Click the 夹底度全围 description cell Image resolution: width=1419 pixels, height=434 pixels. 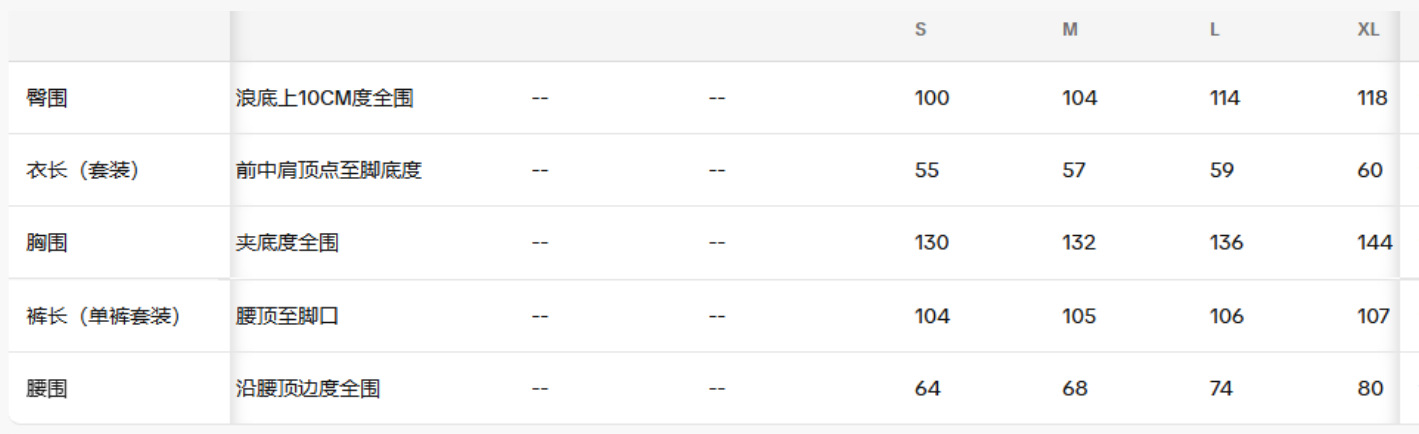click(x=287, y=242)
